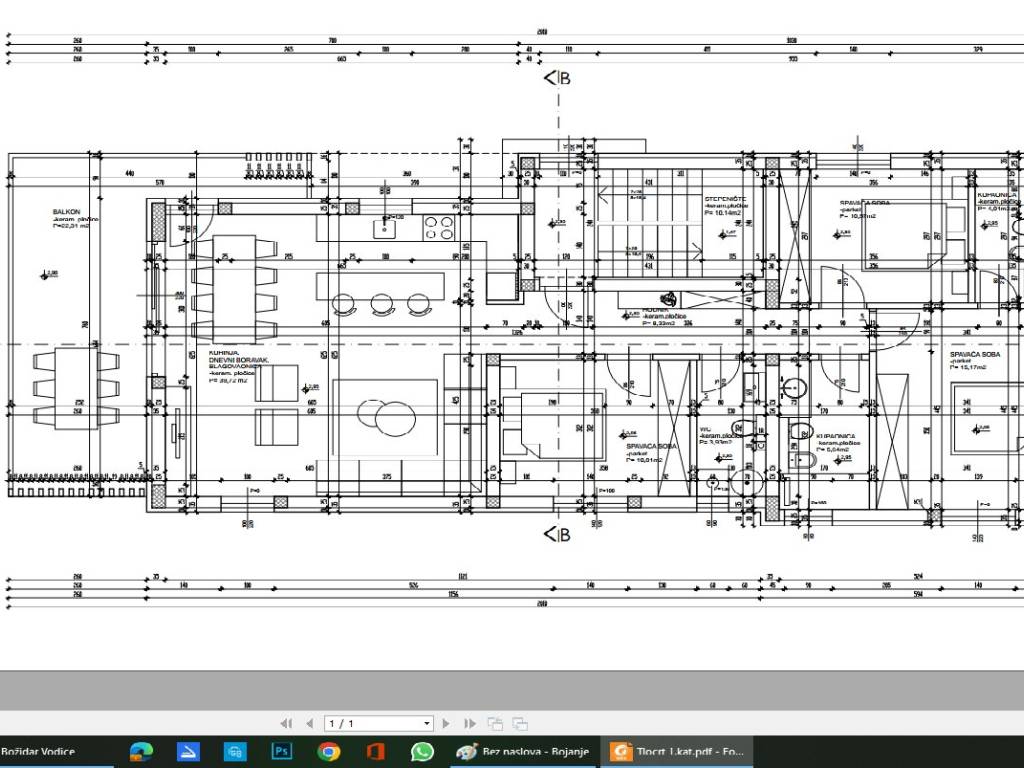Open WhatsApp from the taskbar

tap(422, 751)
